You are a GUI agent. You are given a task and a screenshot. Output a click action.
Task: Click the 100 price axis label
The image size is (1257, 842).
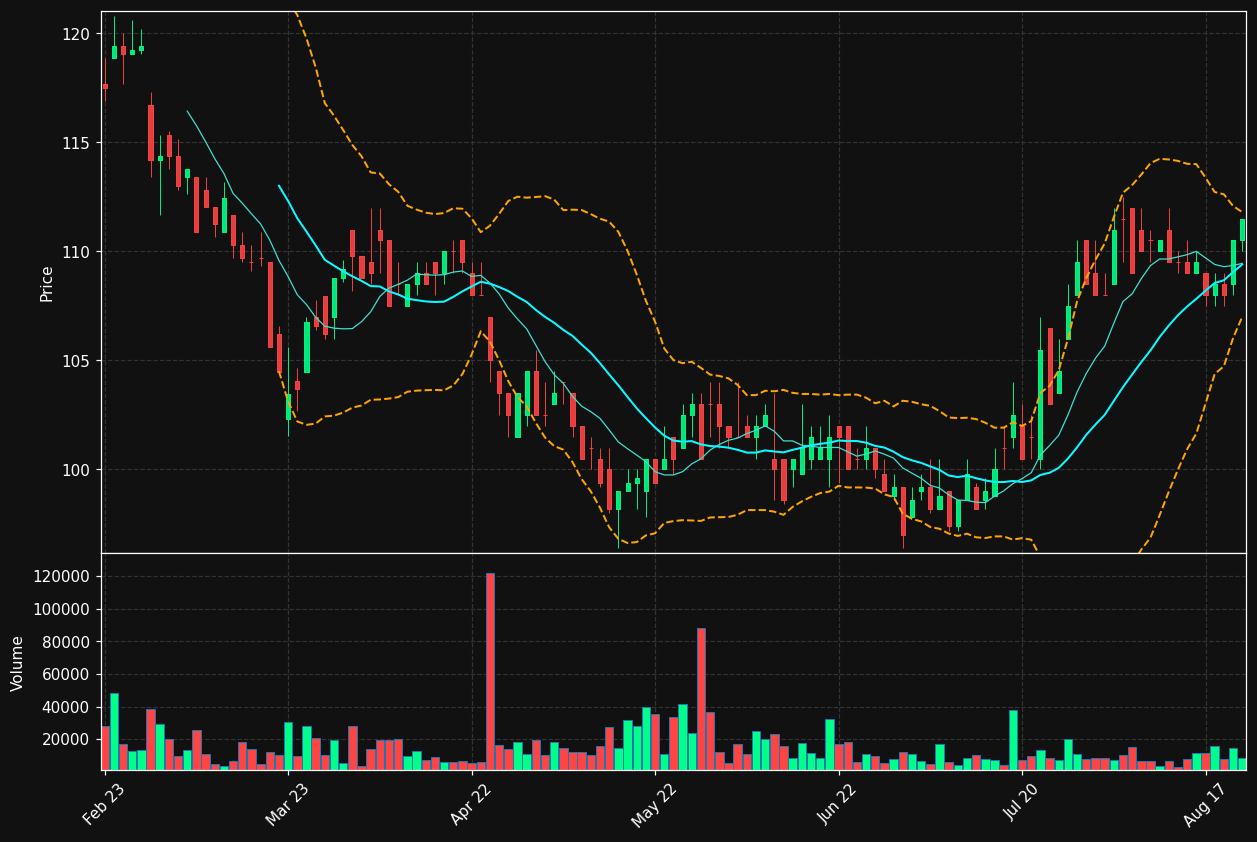pyautogui.click(x=77, y=470)
